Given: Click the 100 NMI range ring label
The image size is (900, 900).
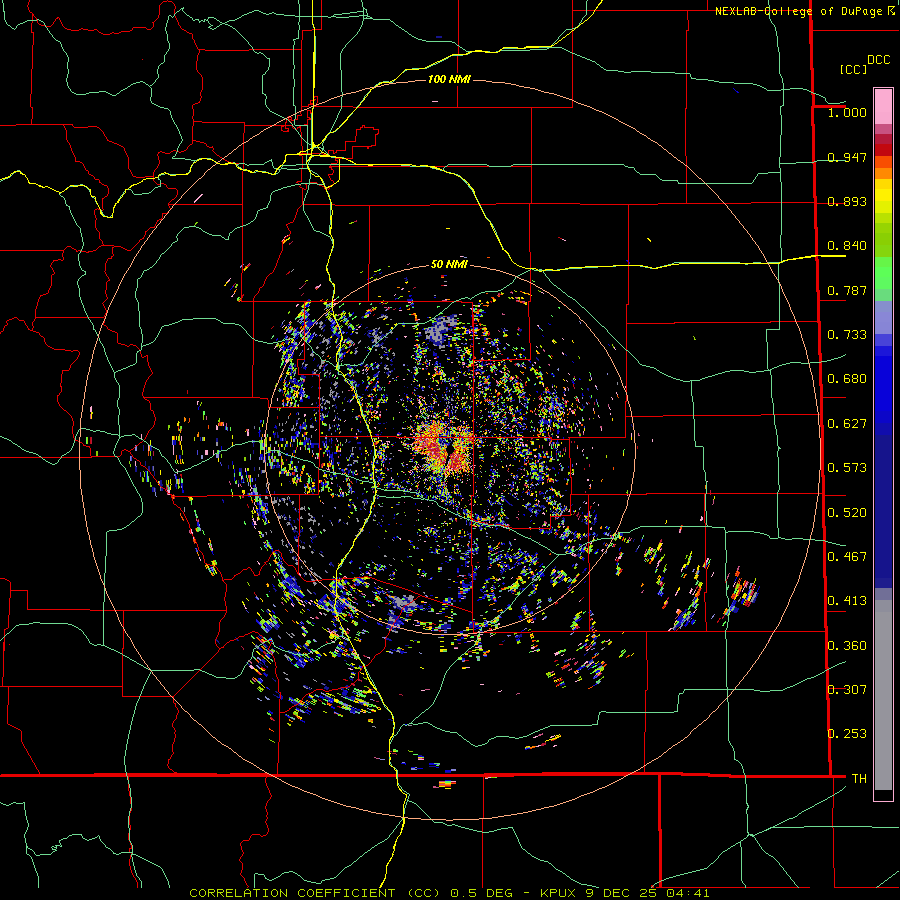Looking at the screenshot, I should pos(449,79).
